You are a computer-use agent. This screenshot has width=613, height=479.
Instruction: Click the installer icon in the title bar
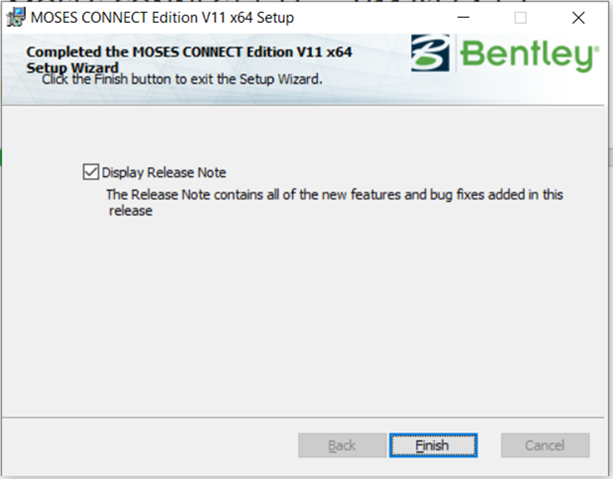pyautogui.click(x=16, y=18)
